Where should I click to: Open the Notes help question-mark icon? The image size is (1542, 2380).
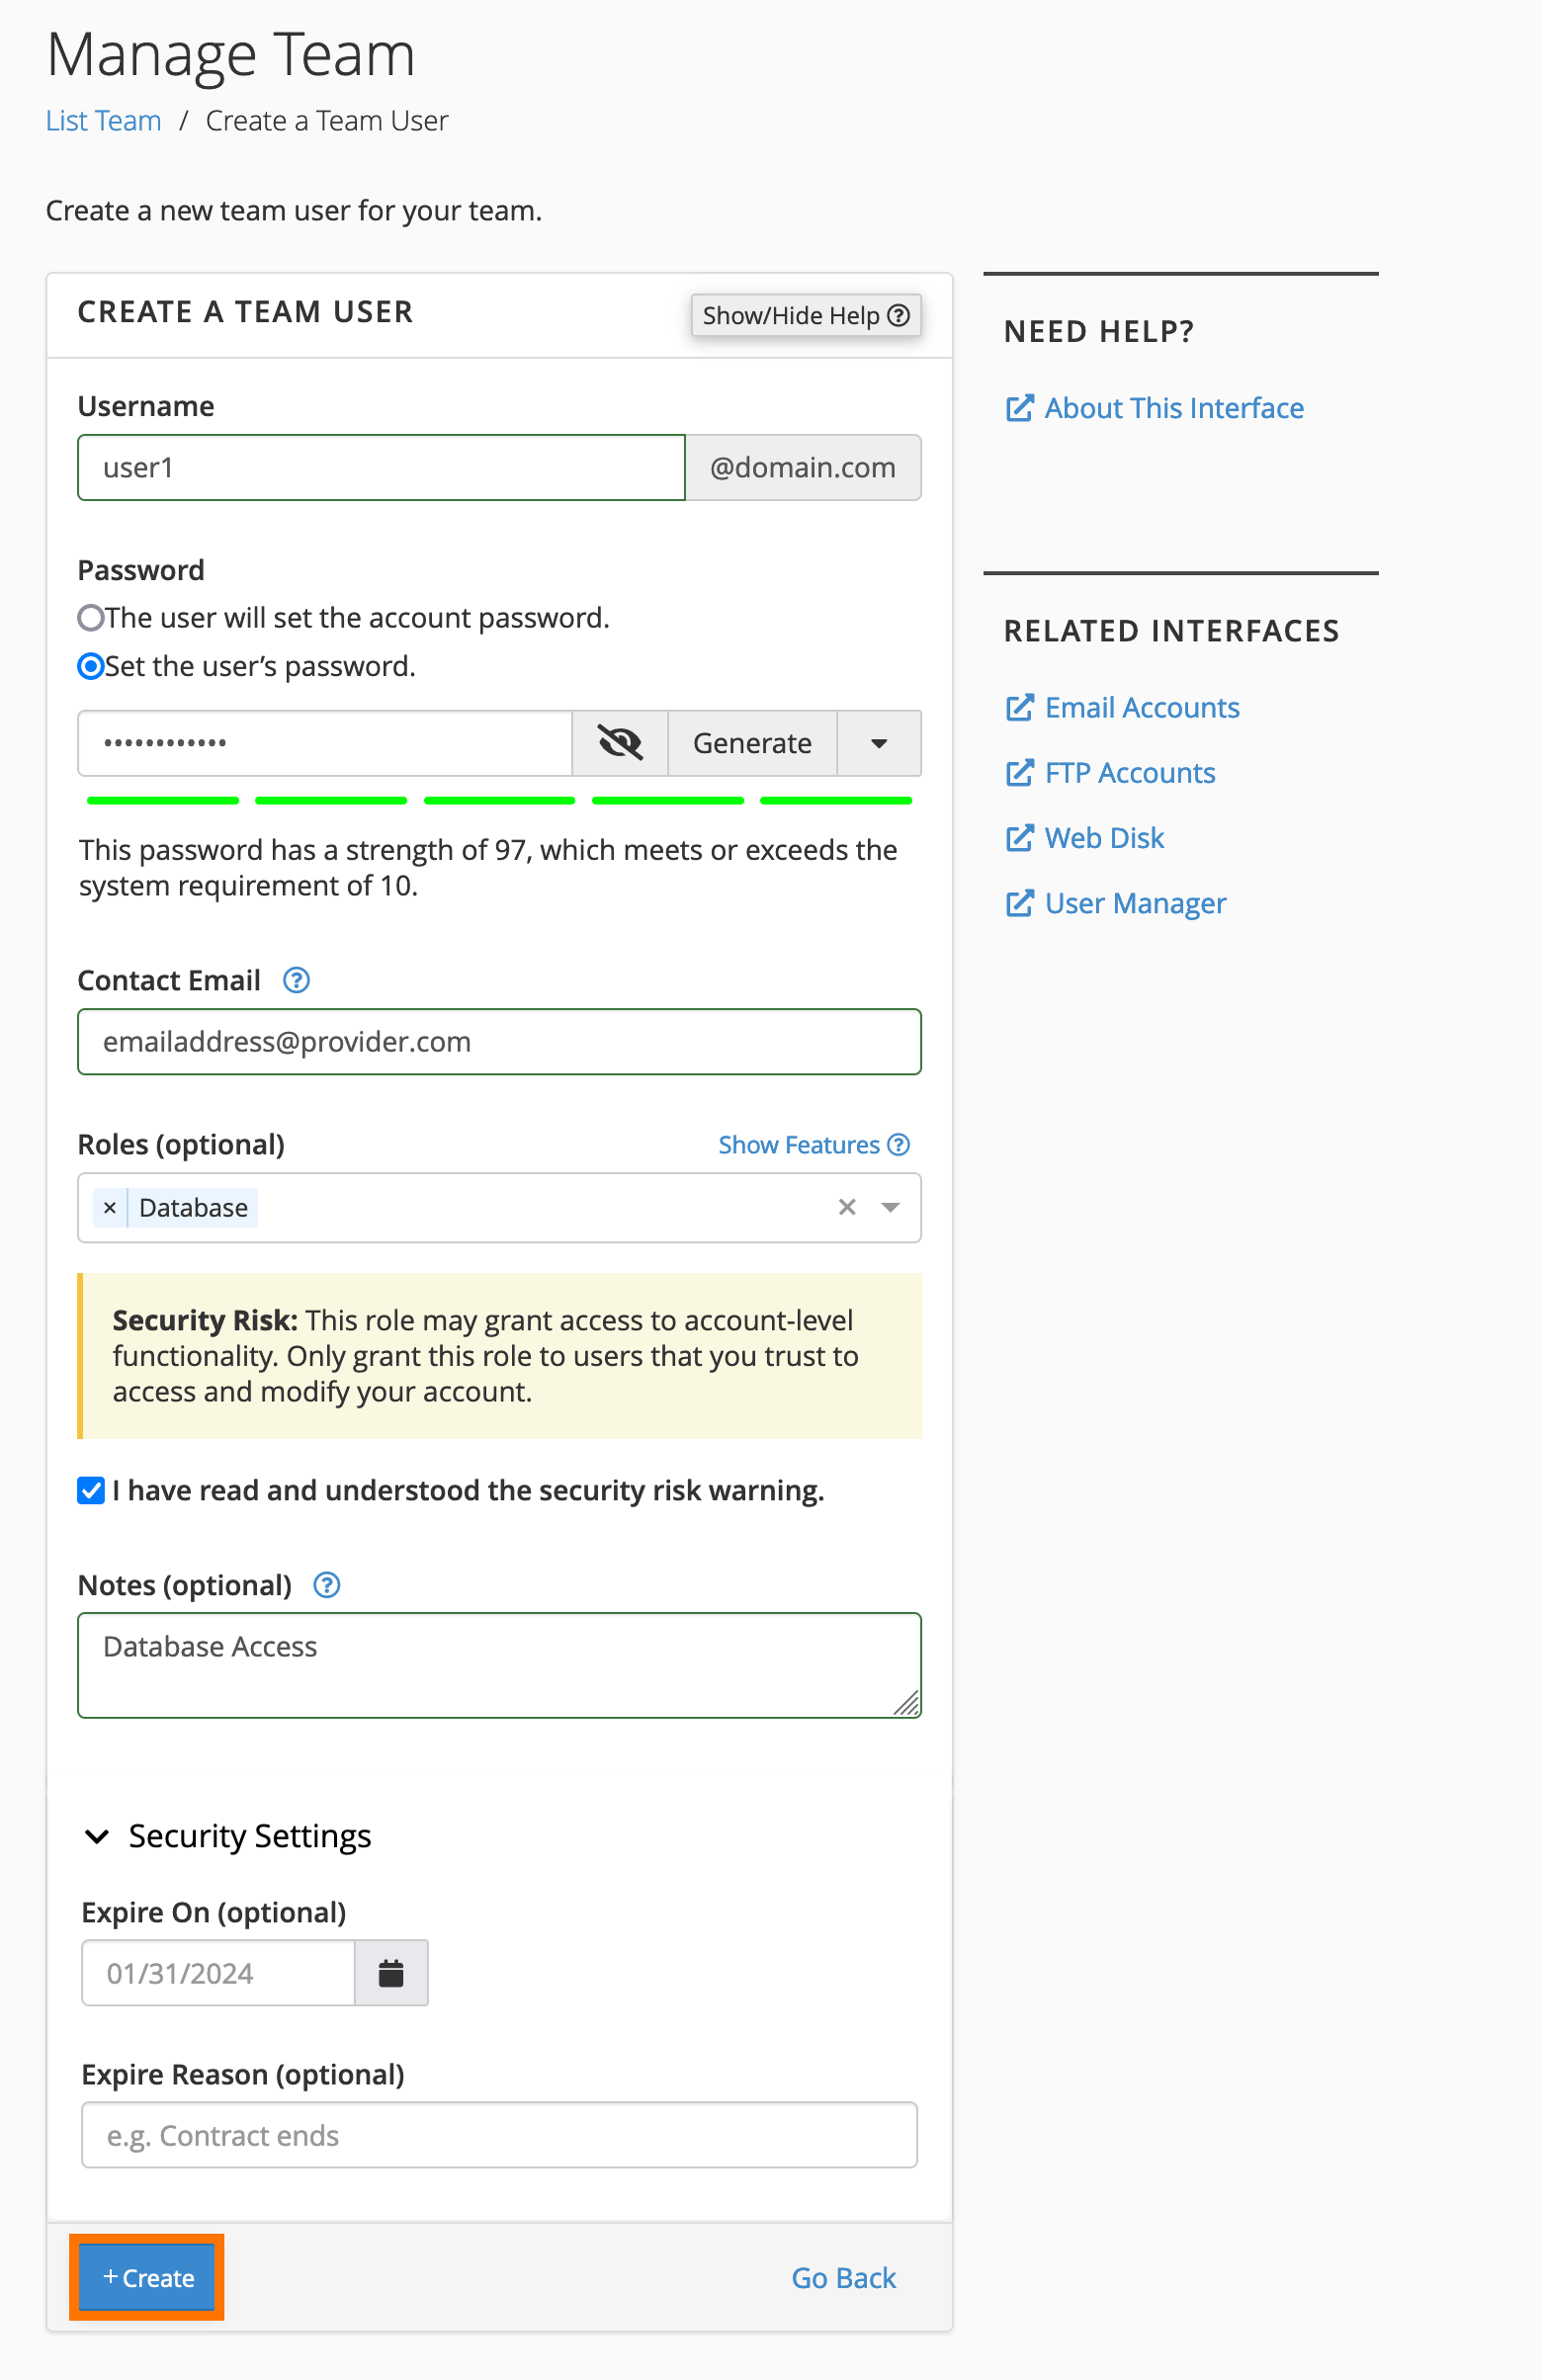click(x=327, y=1585)
